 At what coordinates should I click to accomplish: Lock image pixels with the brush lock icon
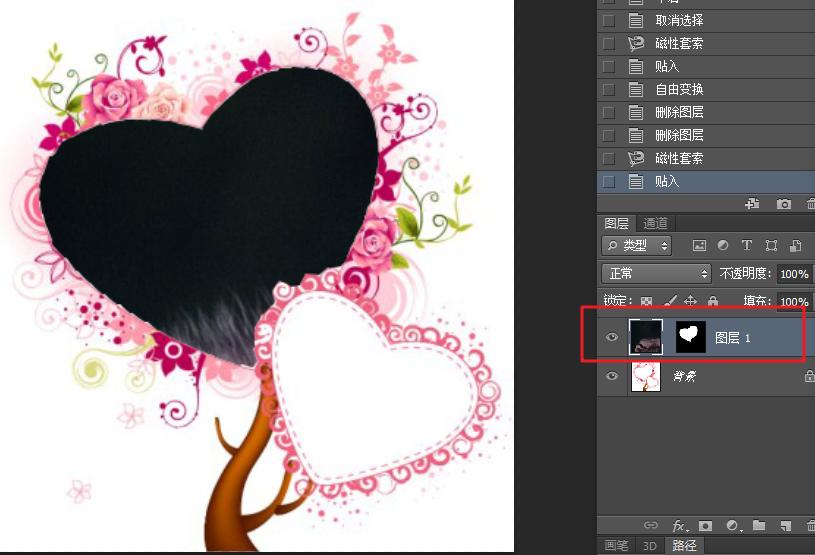(x=670, y=301)
